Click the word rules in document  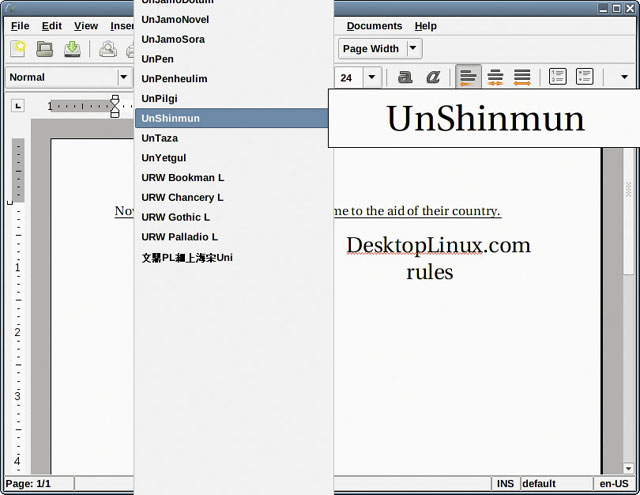pyautogui.click(x=430, y=272)
